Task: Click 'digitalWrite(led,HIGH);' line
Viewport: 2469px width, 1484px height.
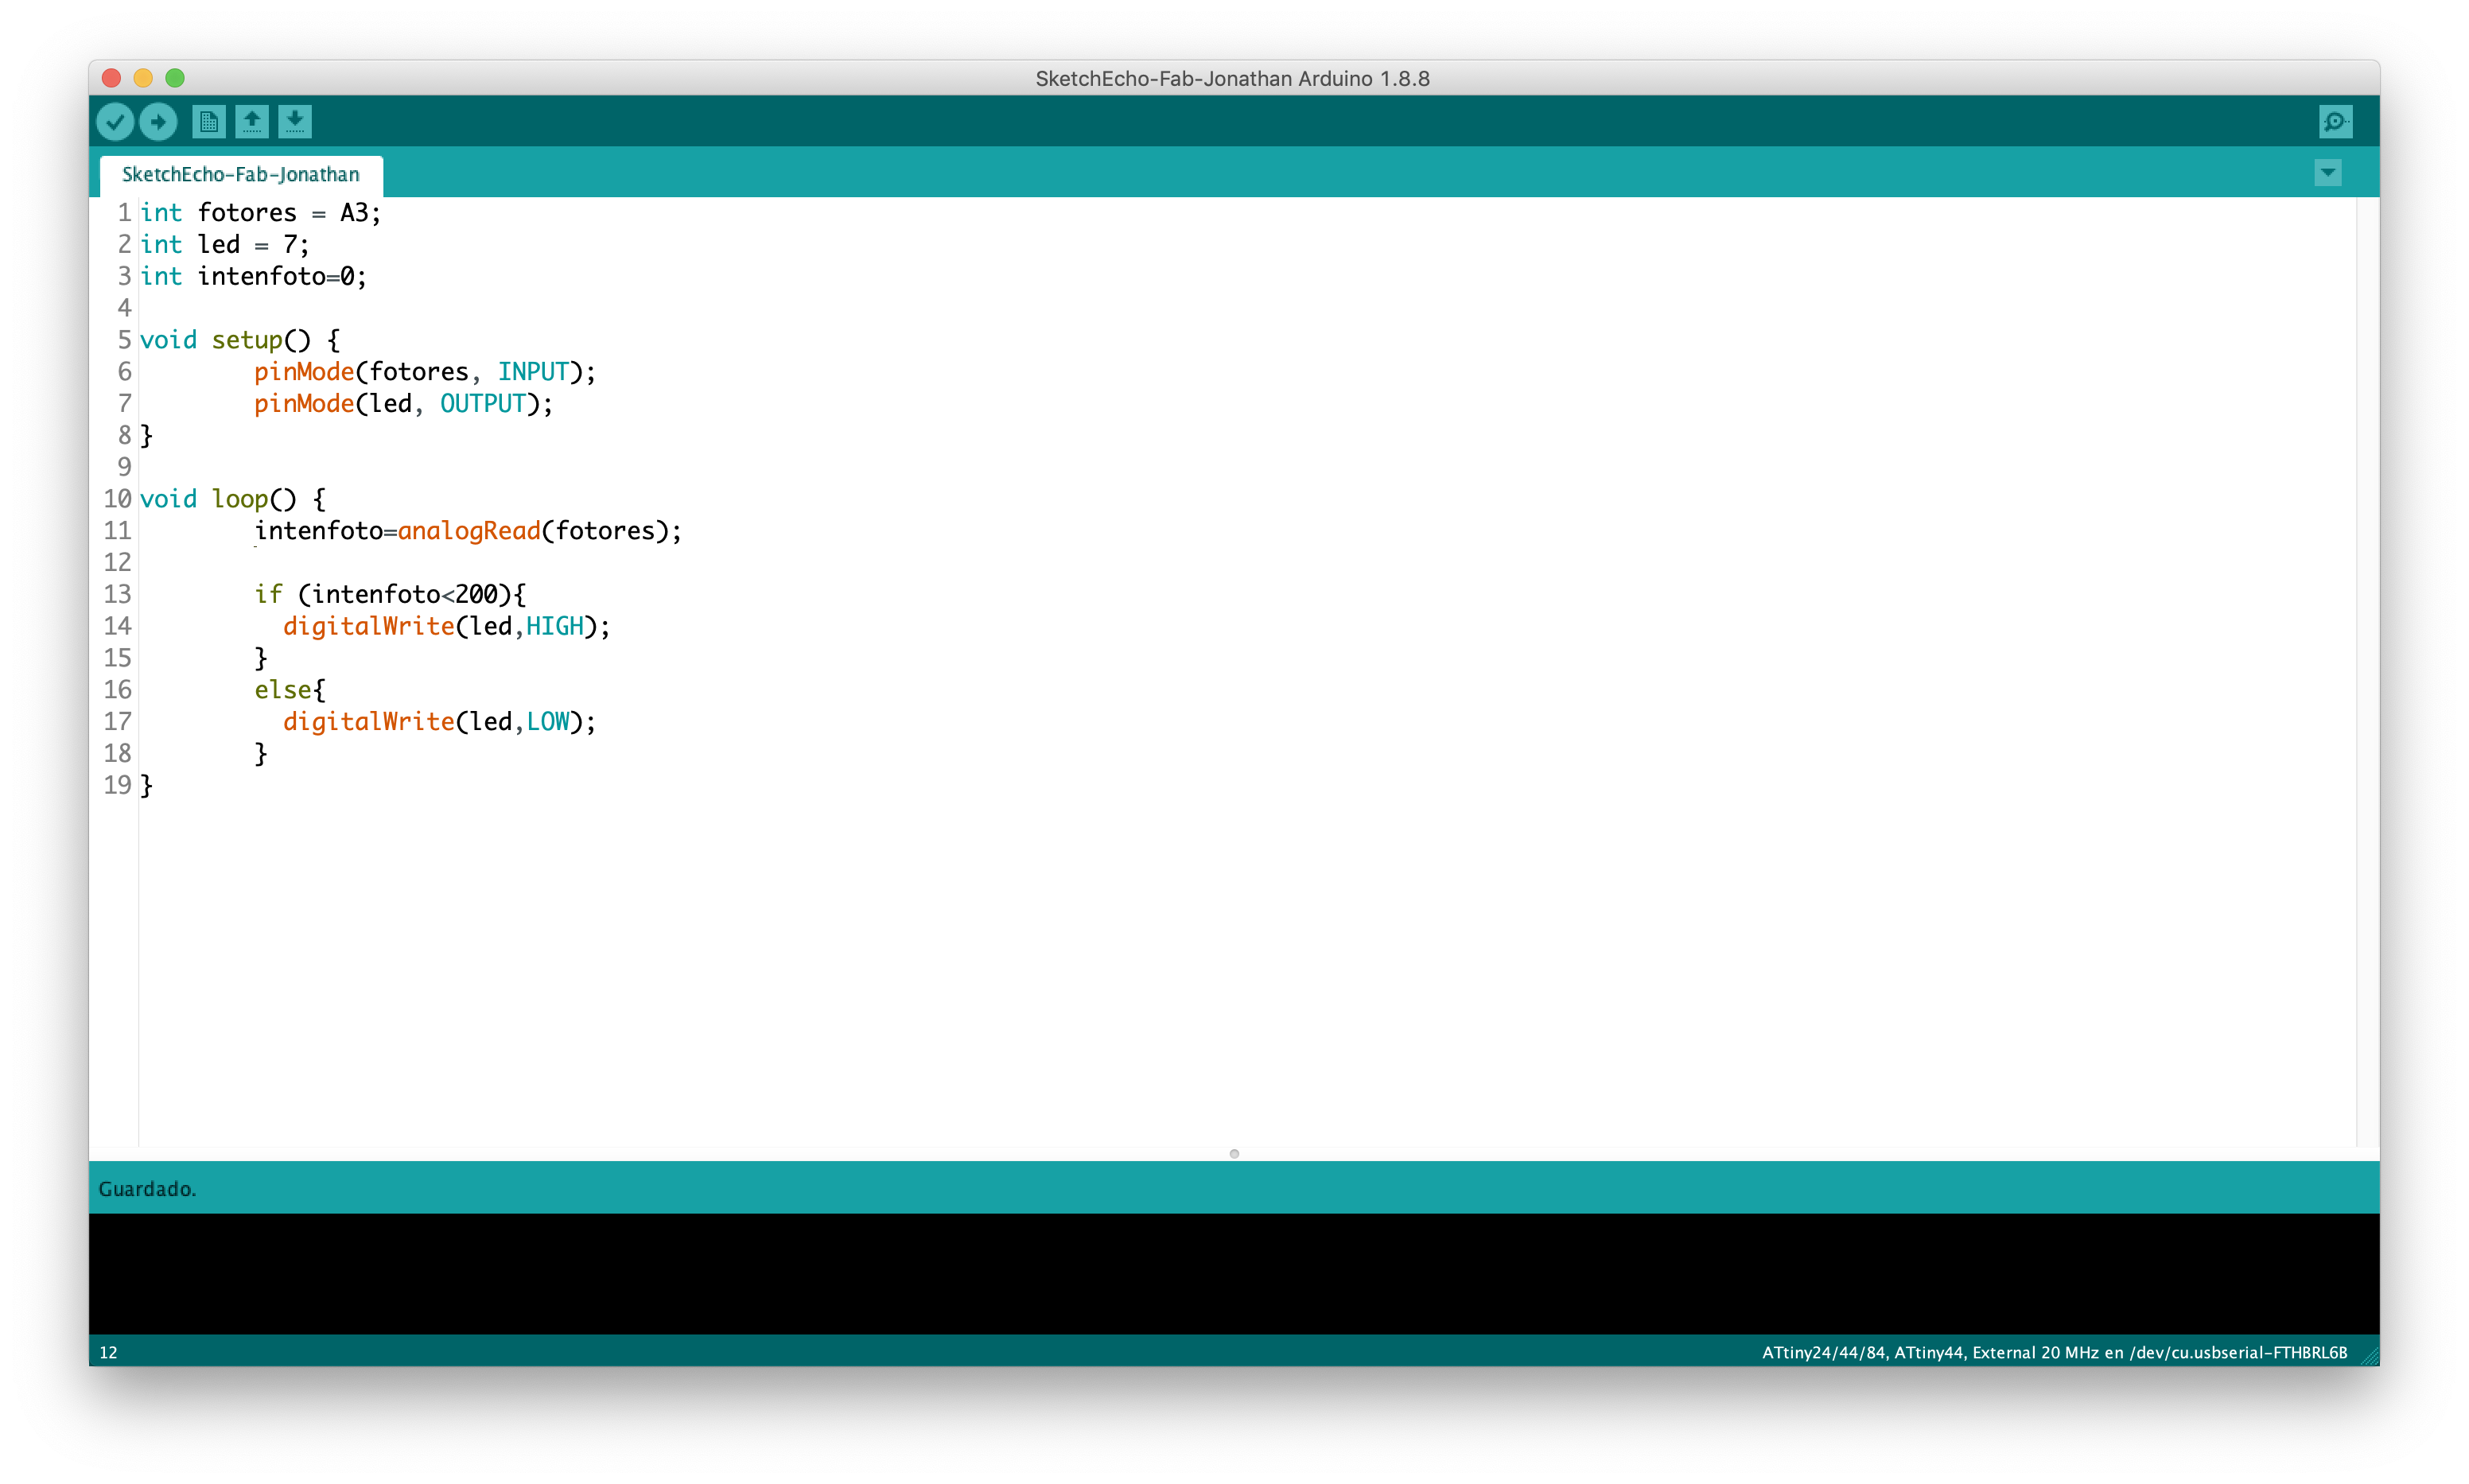Action: coord(446,627)
